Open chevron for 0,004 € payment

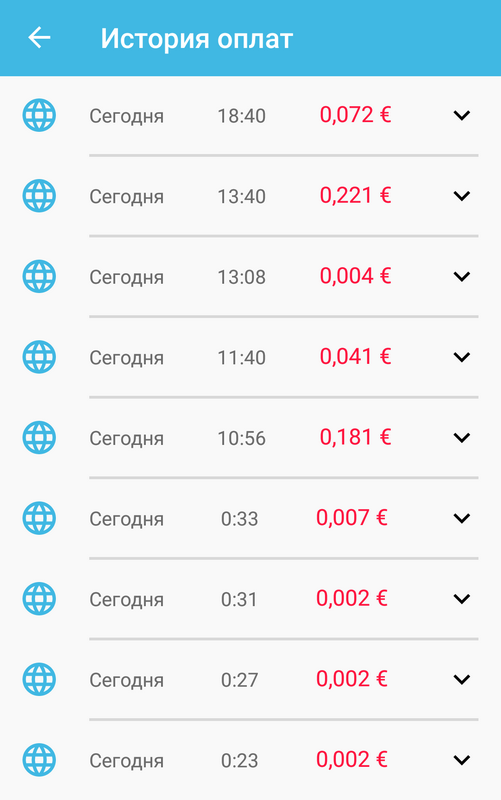462,277
